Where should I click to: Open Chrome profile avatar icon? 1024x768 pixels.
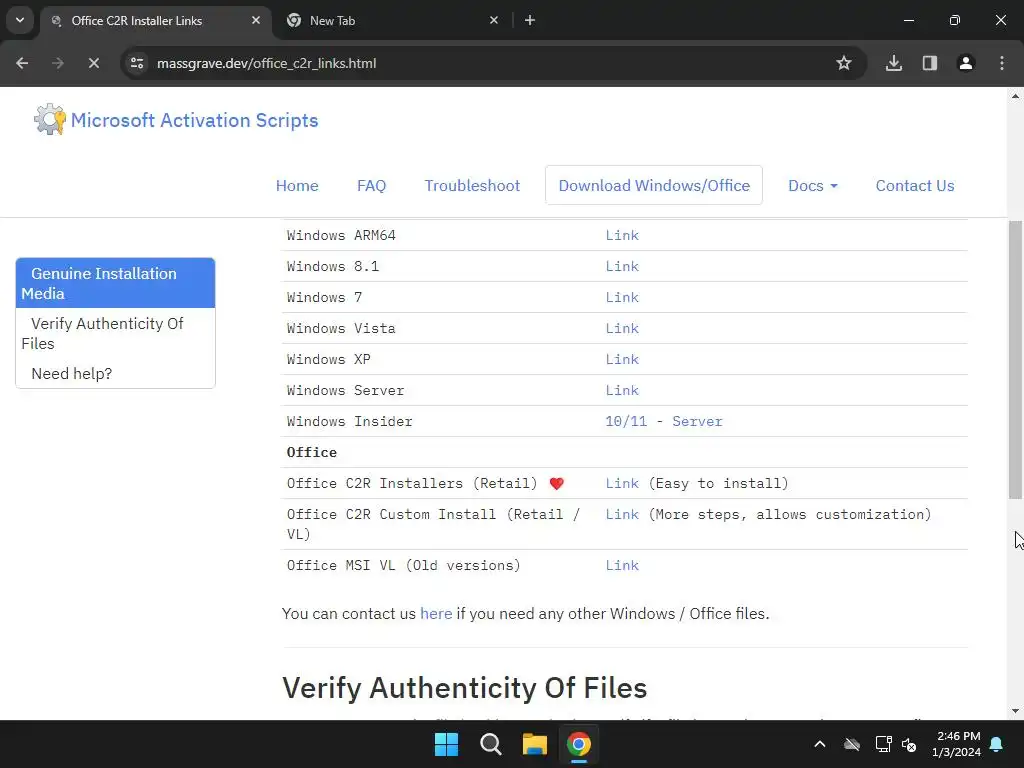click(966, 63)
